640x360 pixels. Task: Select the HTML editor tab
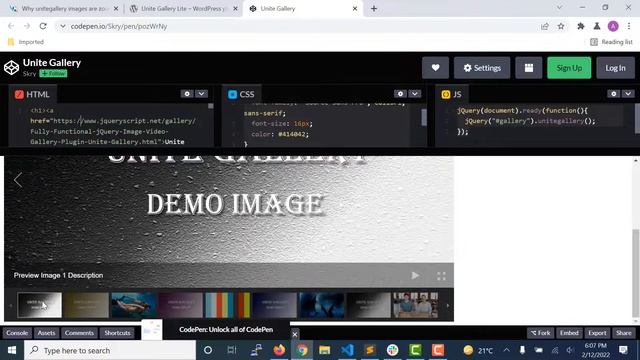(32, 94)
